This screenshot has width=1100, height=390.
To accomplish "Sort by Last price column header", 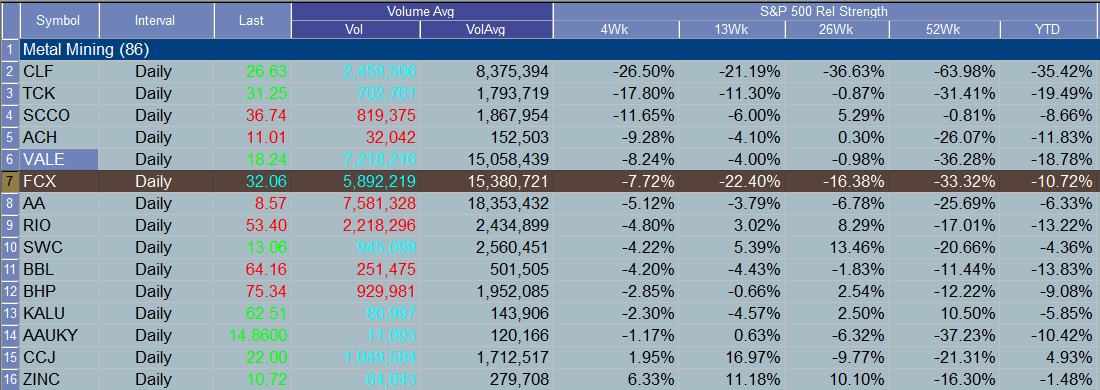I will [251, 20].
